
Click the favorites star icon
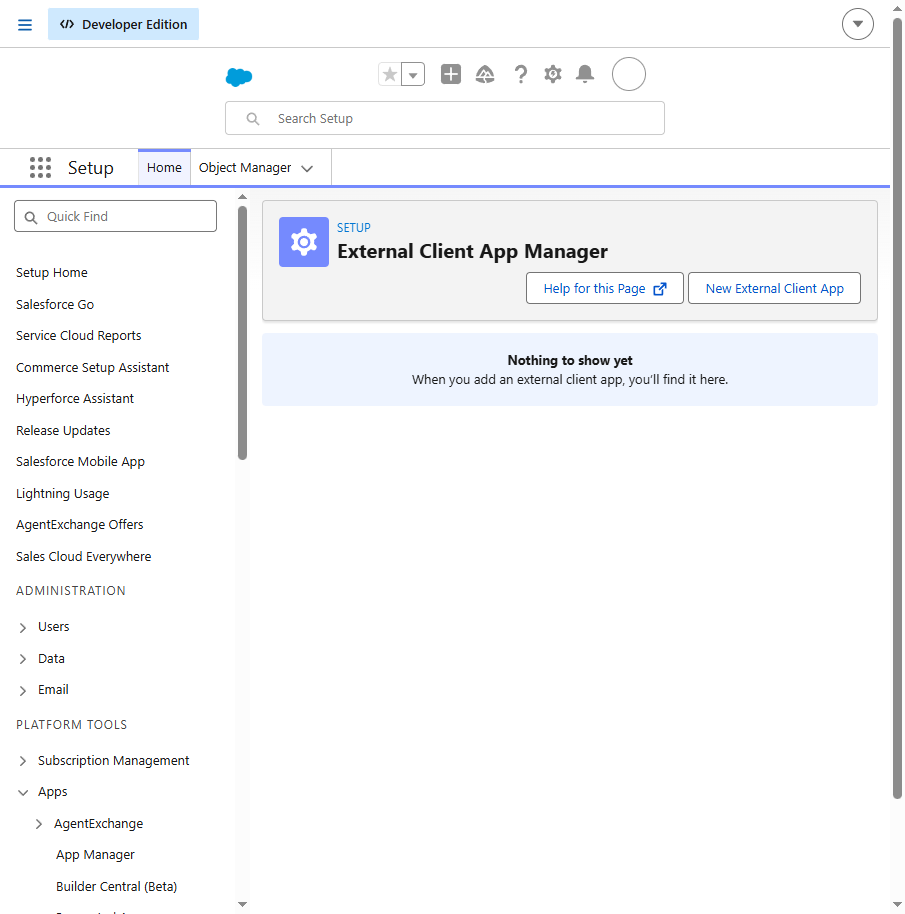click(390, 75)
